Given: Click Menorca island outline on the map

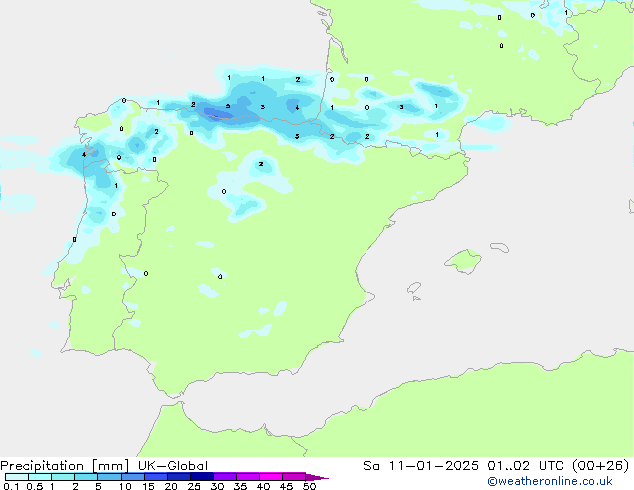Looking at the screenshot, I should point(500,247).
